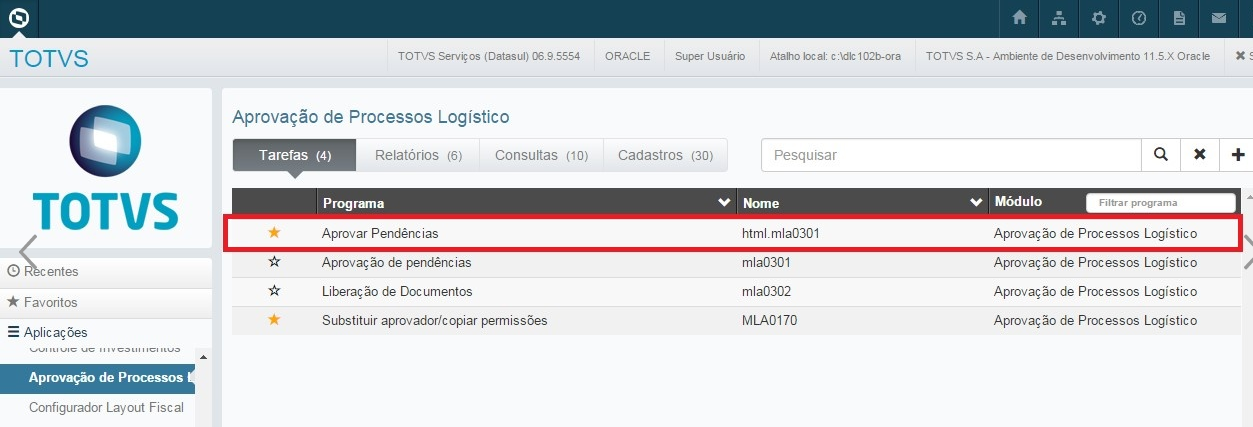Viewport: 1253px width, 427px height.
Task: Click the mla0302 name cell
Action: click(x=766, y=291)
